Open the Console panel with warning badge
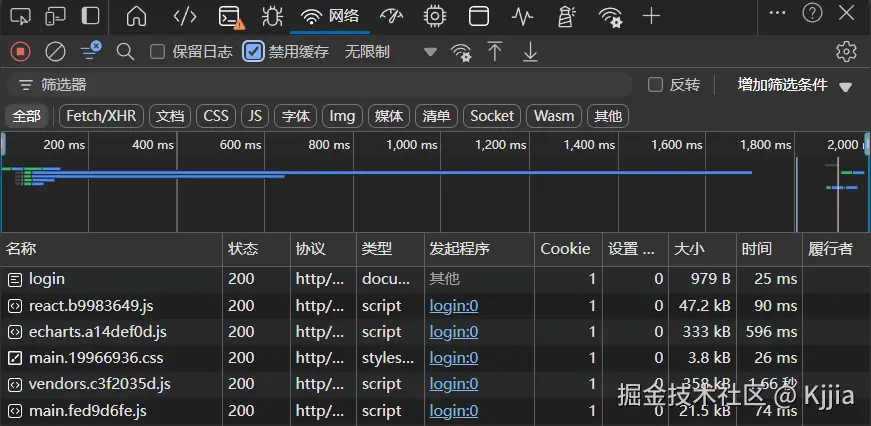The width and height of the screenshot is (871, 426). (x=231, y=17)
